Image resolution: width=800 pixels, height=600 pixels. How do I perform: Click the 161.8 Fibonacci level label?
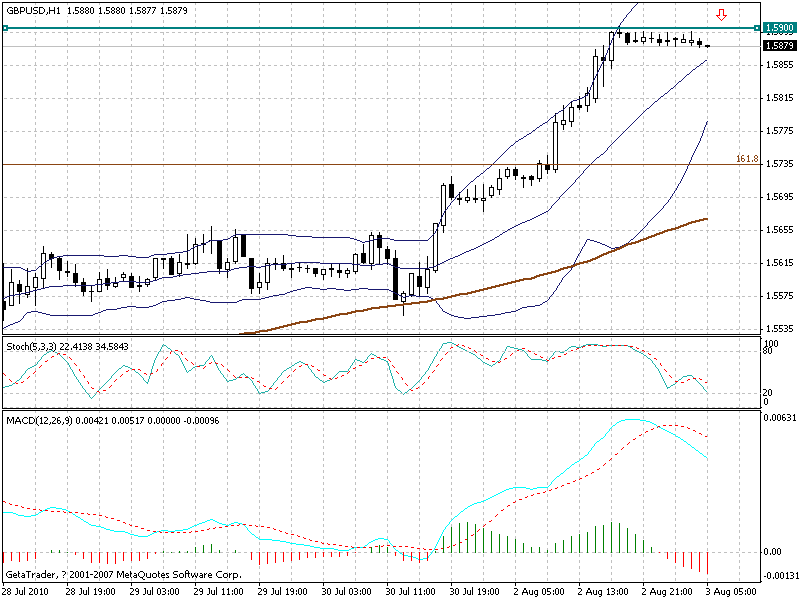point(747,159)
